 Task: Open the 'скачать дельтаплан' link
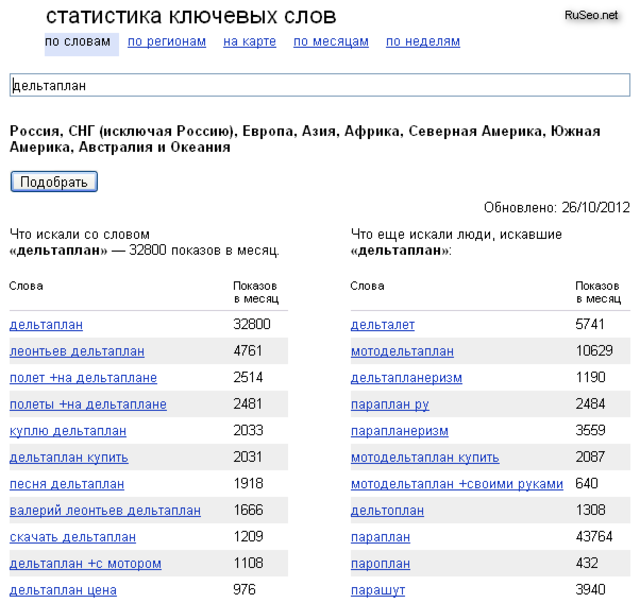point(73,537)
